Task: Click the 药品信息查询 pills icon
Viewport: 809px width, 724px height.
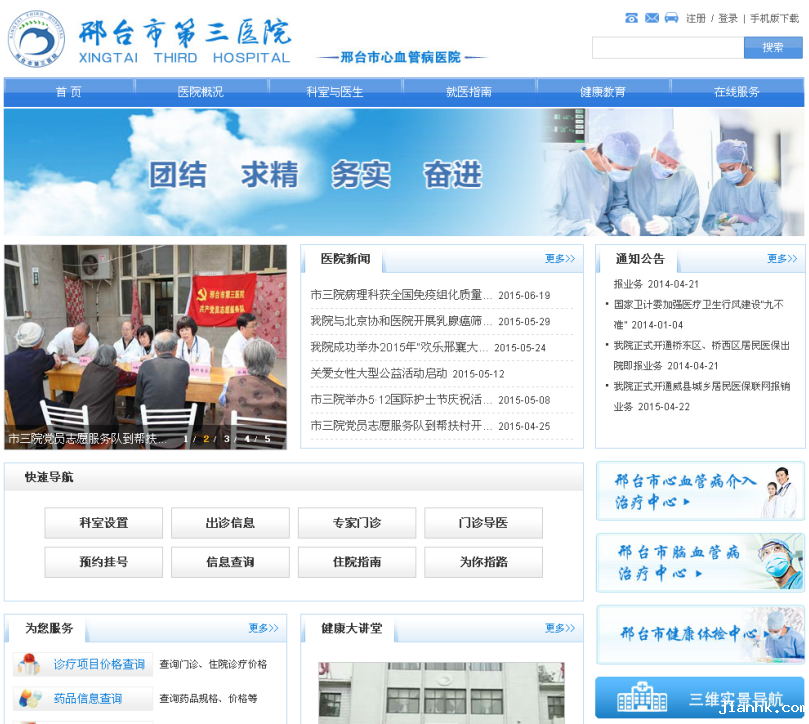Action: (x=30, y=698)
